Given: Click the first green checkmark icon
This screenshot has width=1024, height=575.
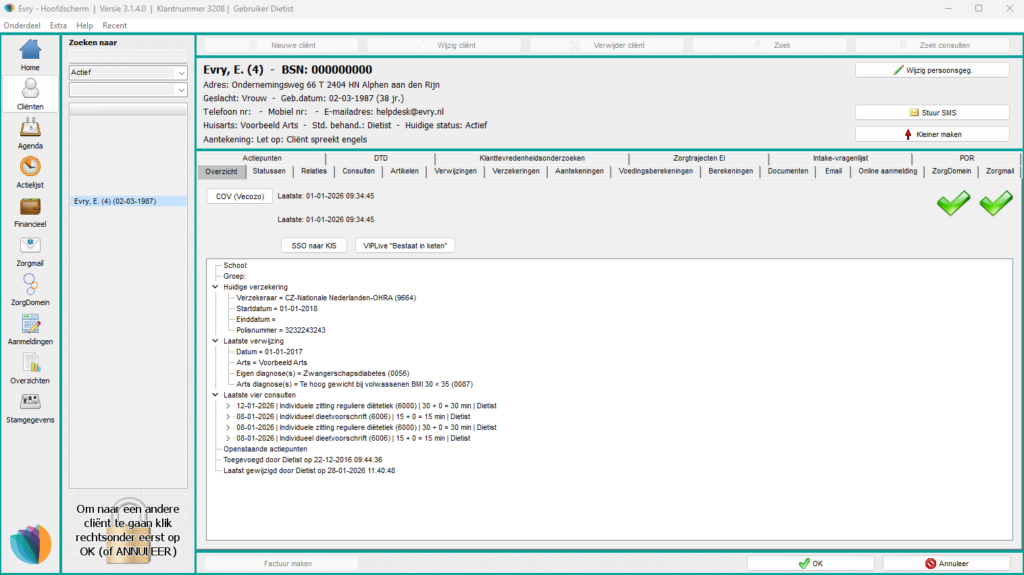Looking at the screenshot, I should click(953, 203).
